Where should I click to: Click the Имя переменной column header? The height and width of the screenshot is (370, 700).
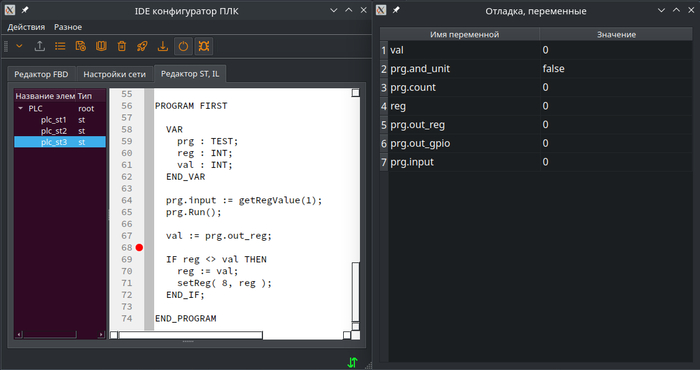464,34
